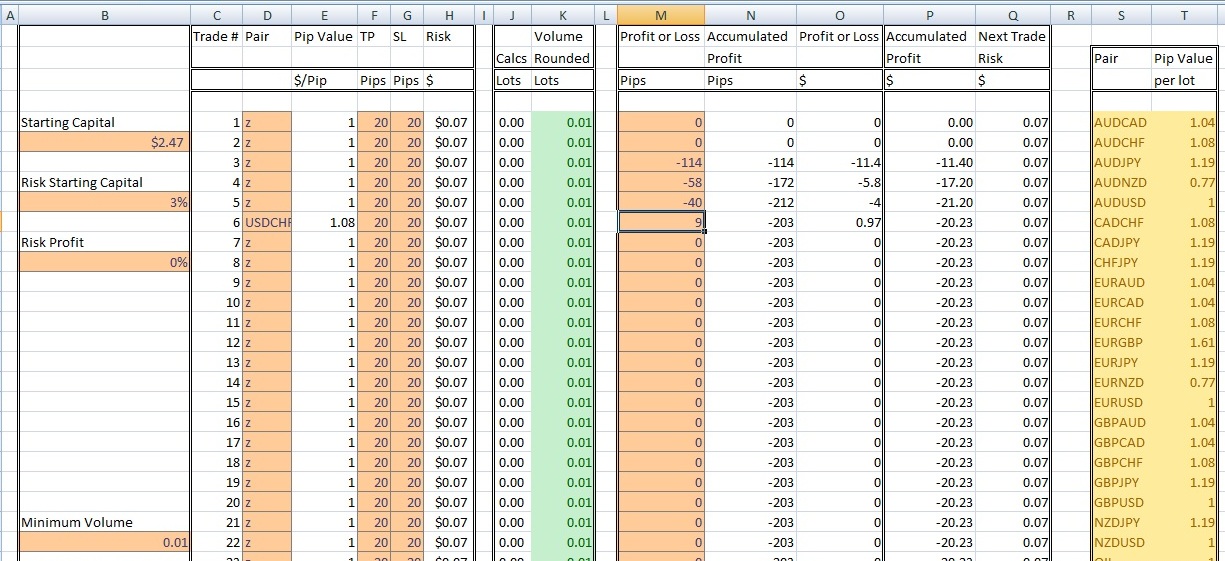Viewport: 1225px width, 561px height.
Task: Select the -11.40 Accumulated Profit cell
Action: pyautogui.click(x=929, y=162)
